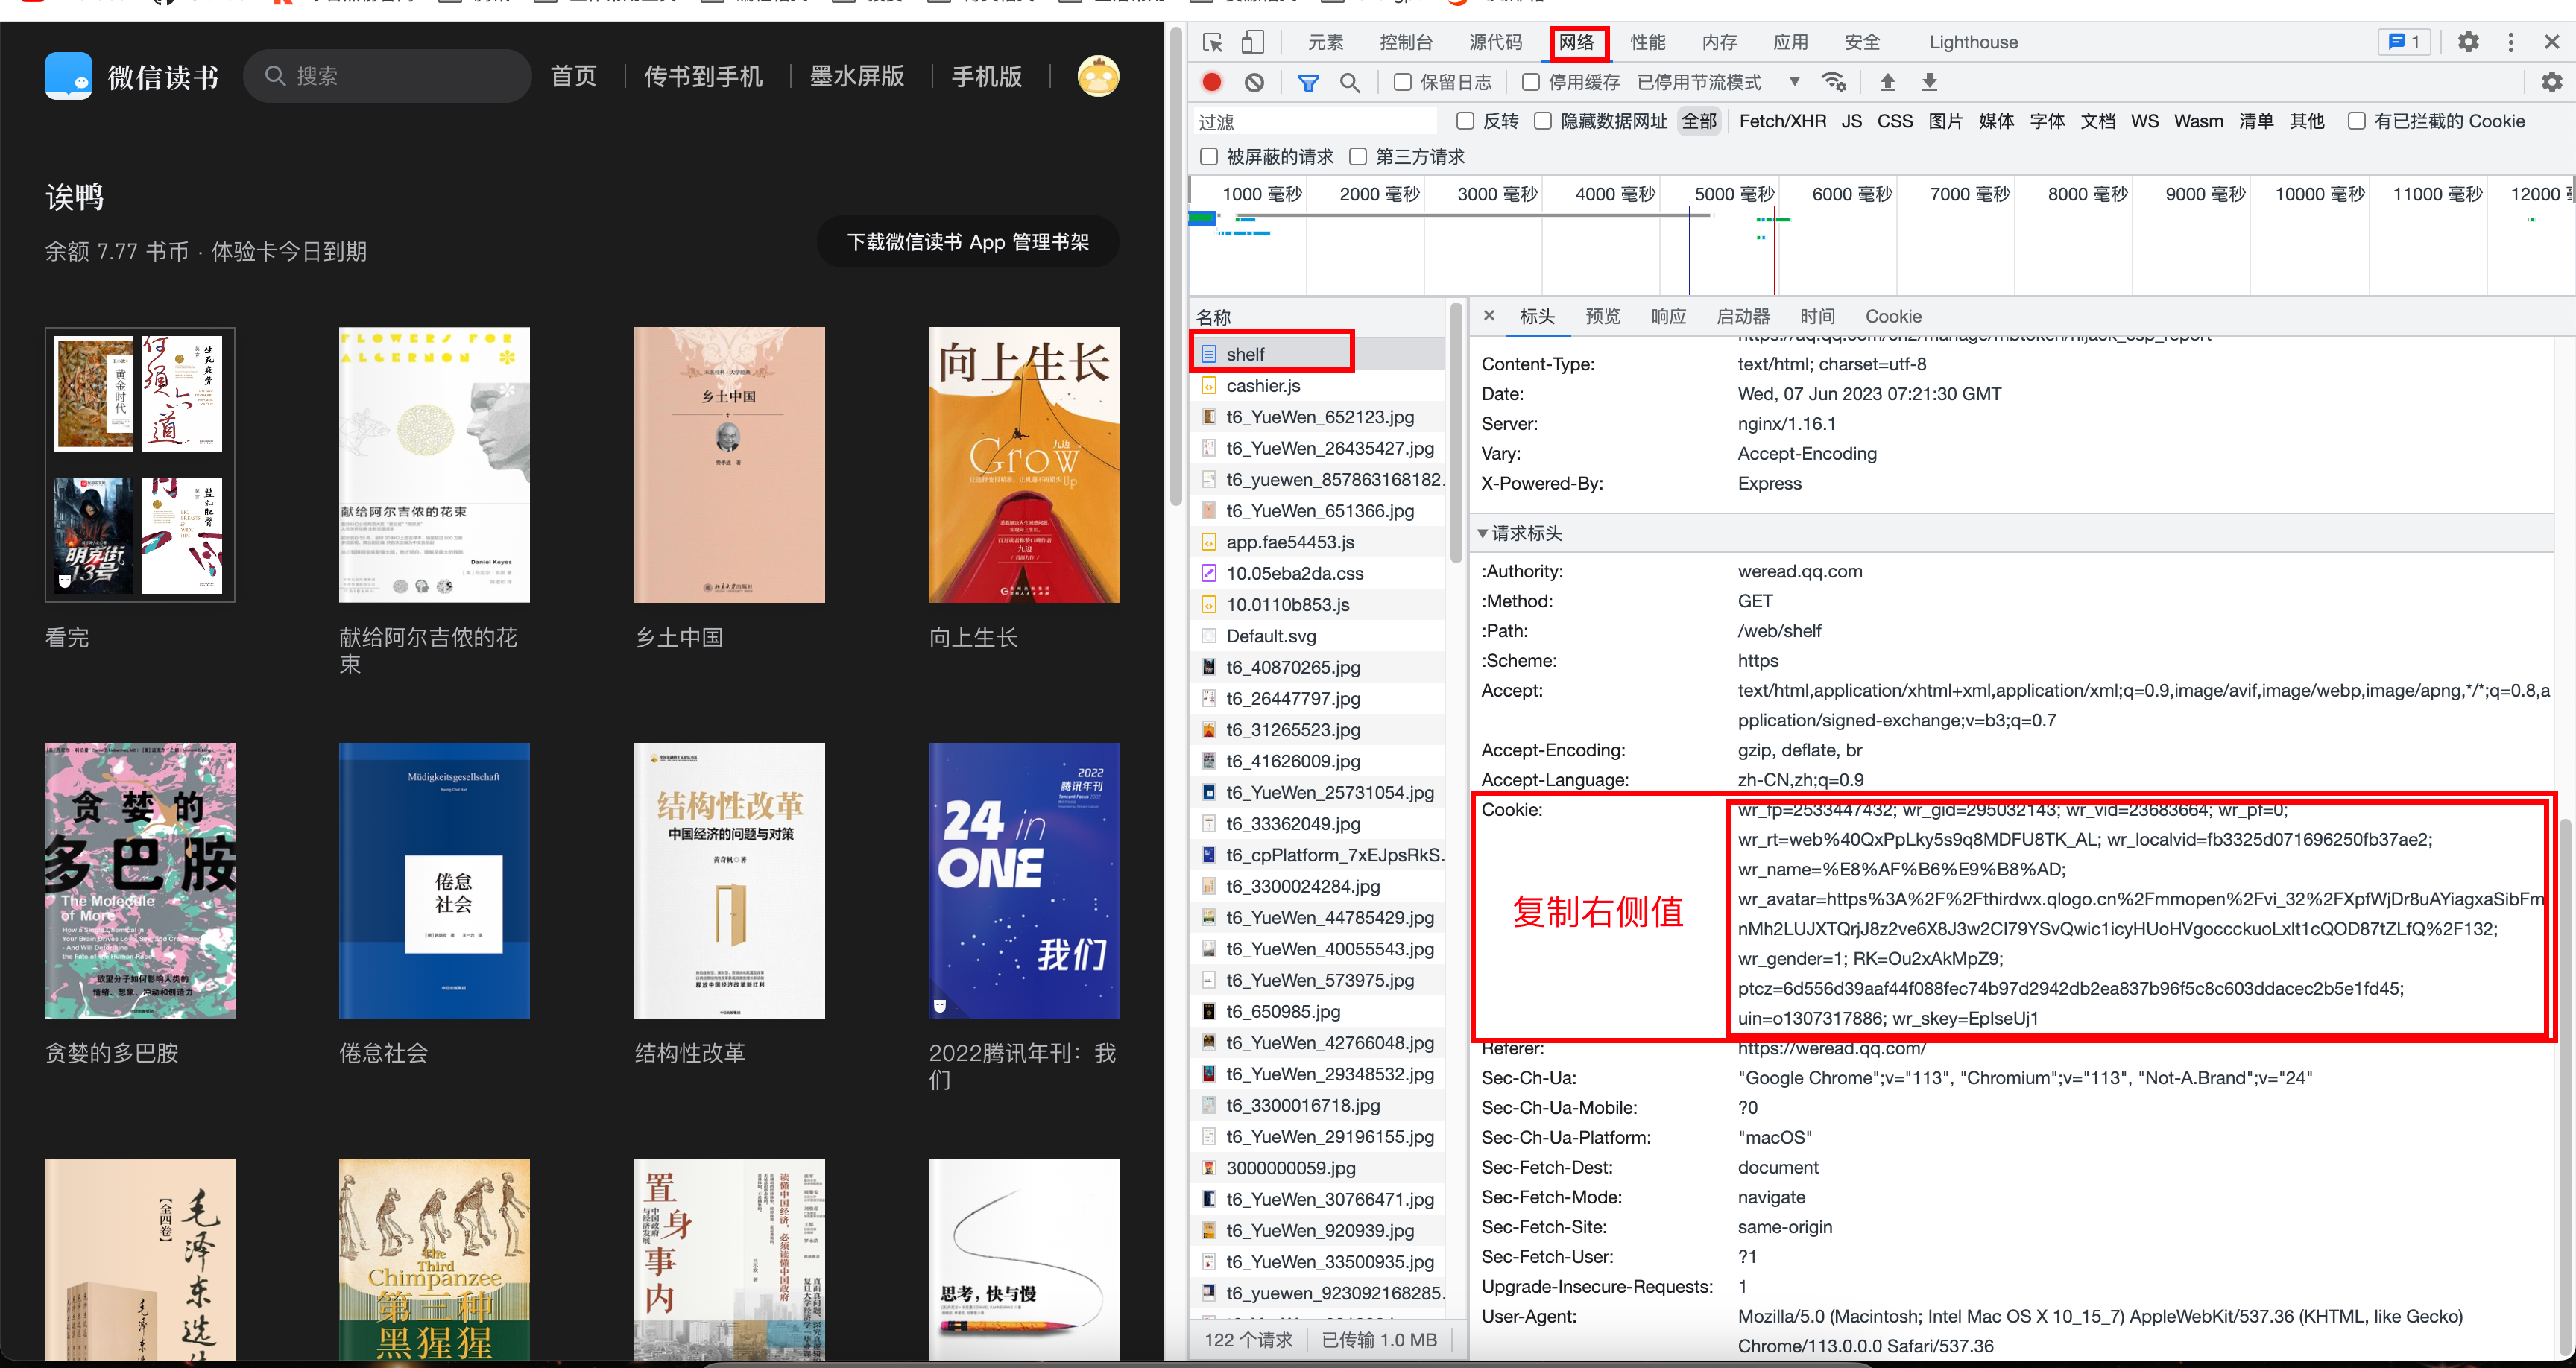Screen dimensions: 2576x1368
Task: Open the network search magnifier icon
Action: (x=1350, y=82)
